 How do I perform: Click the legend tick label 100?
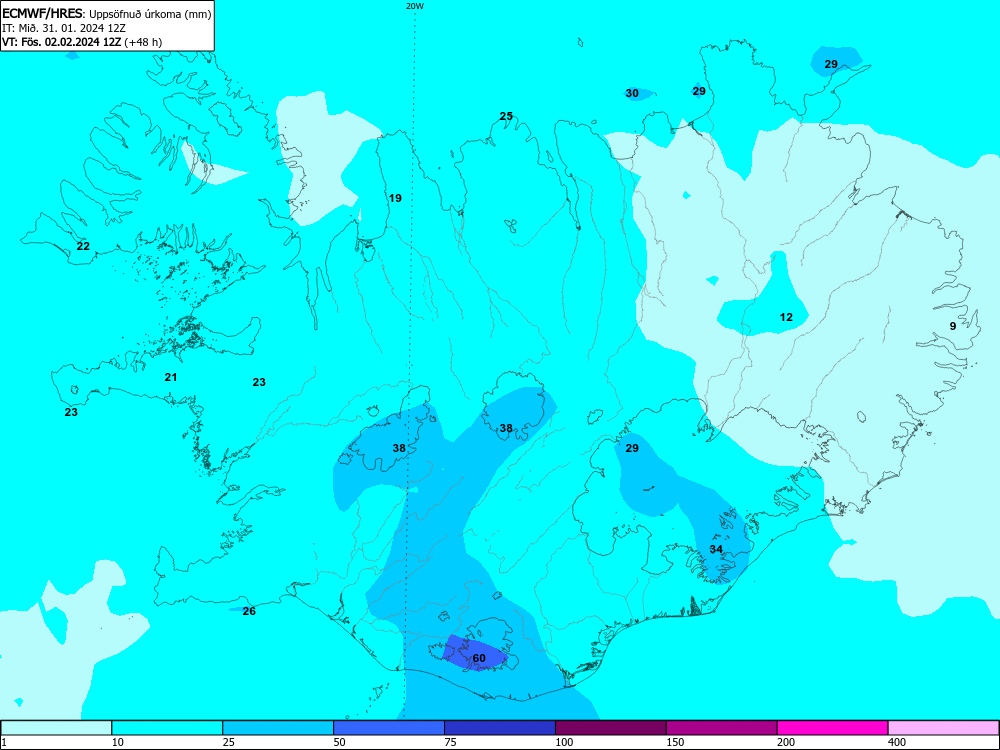(x=565, y=742)
